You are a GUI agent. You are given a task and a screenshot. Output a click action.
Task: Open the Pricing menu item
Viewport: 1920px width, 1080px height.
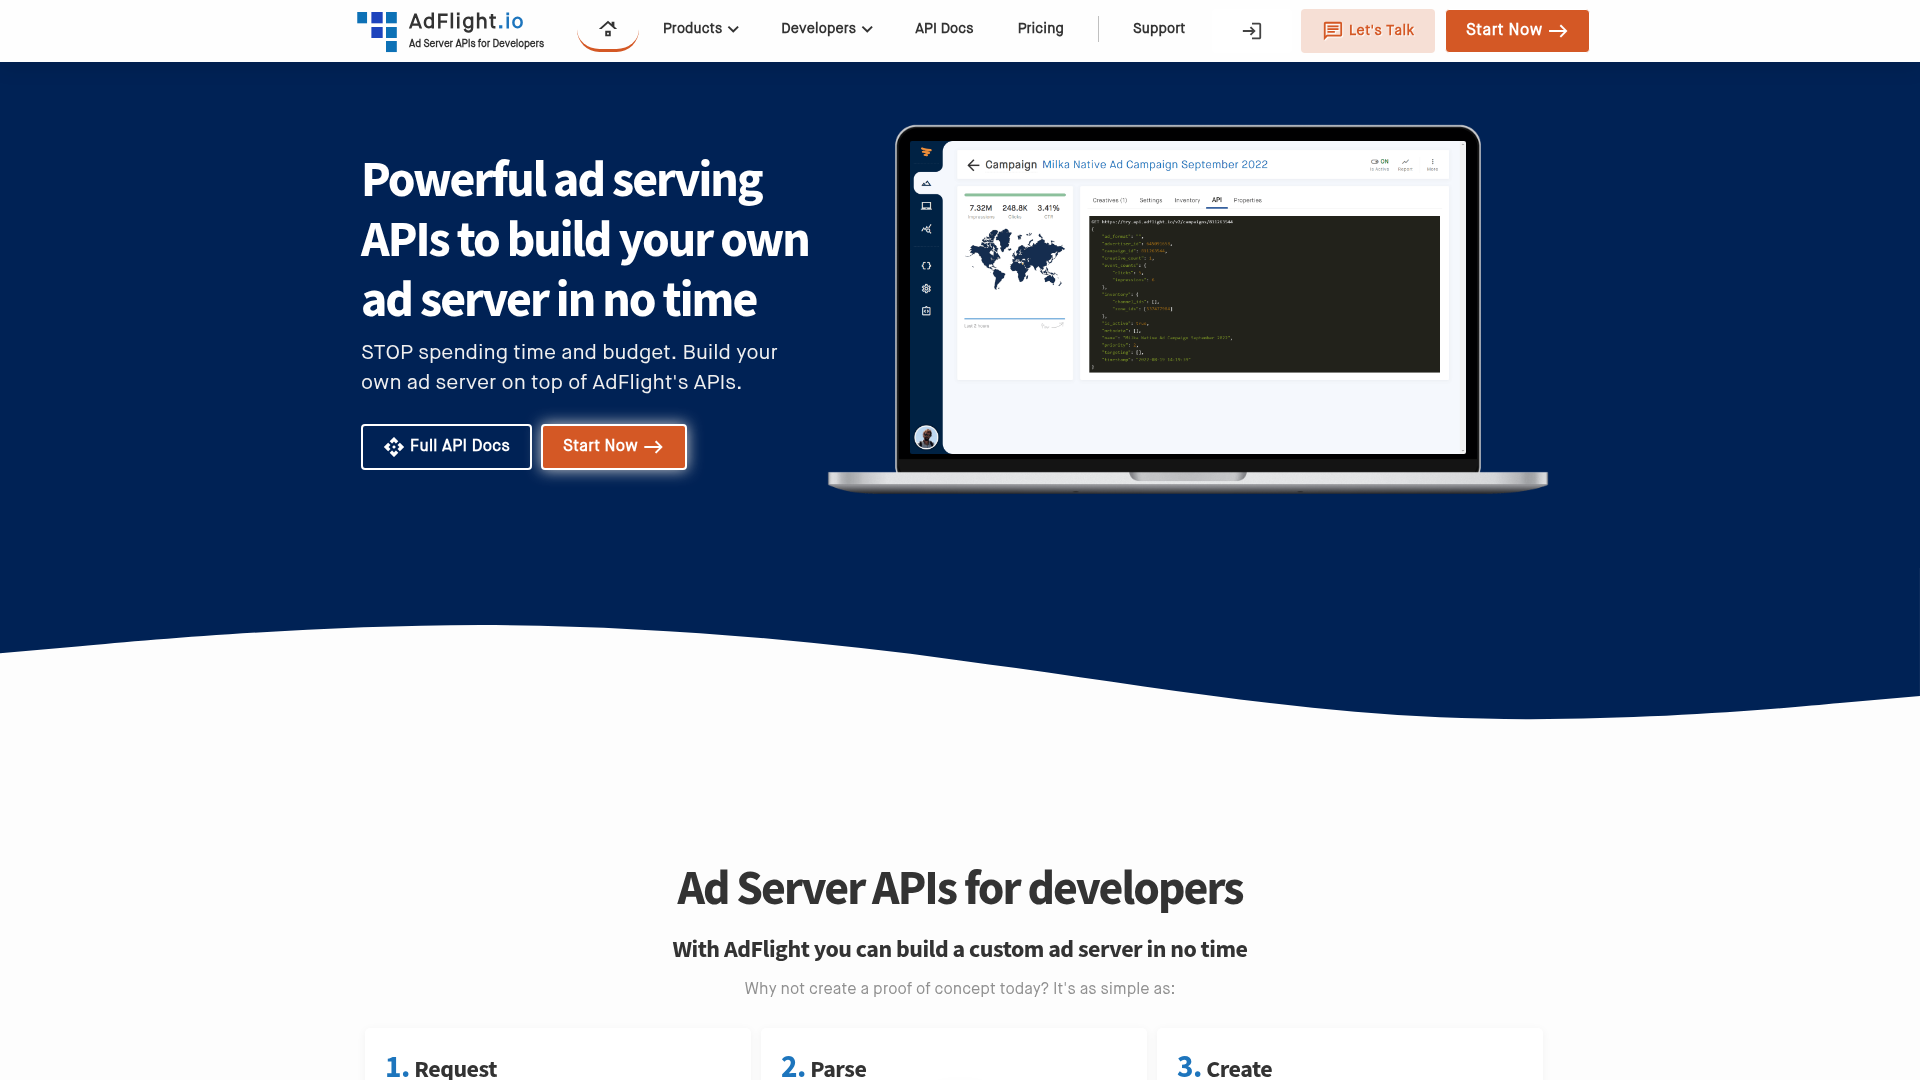pos(1040,29)
